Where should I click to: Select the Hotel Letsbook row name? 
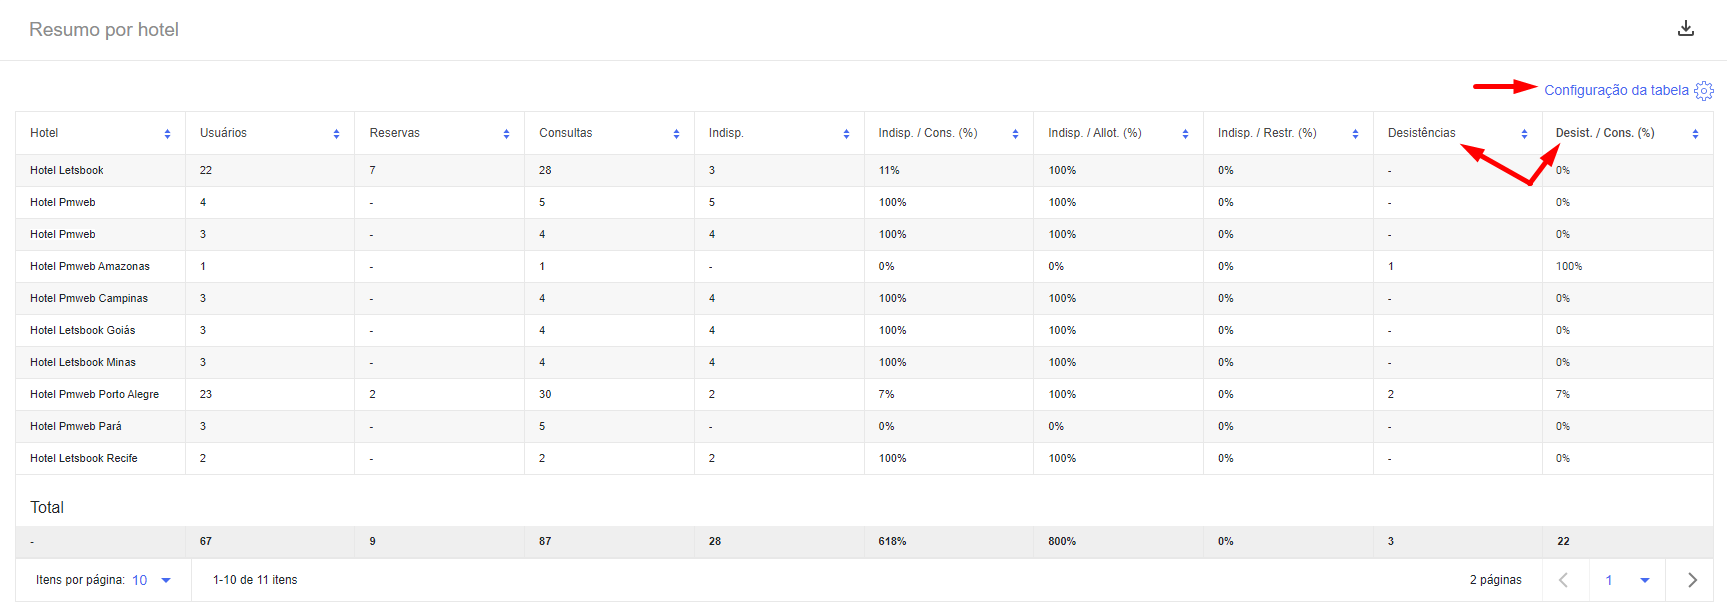pos(66,170)
